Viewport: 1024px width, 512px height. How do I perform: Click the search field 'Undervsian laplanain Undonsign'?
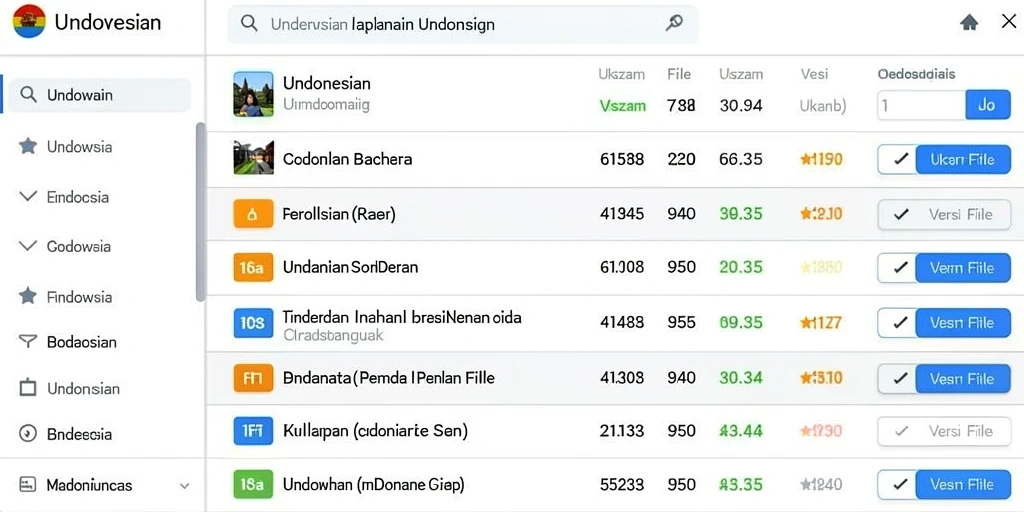(x=462, y=24)
